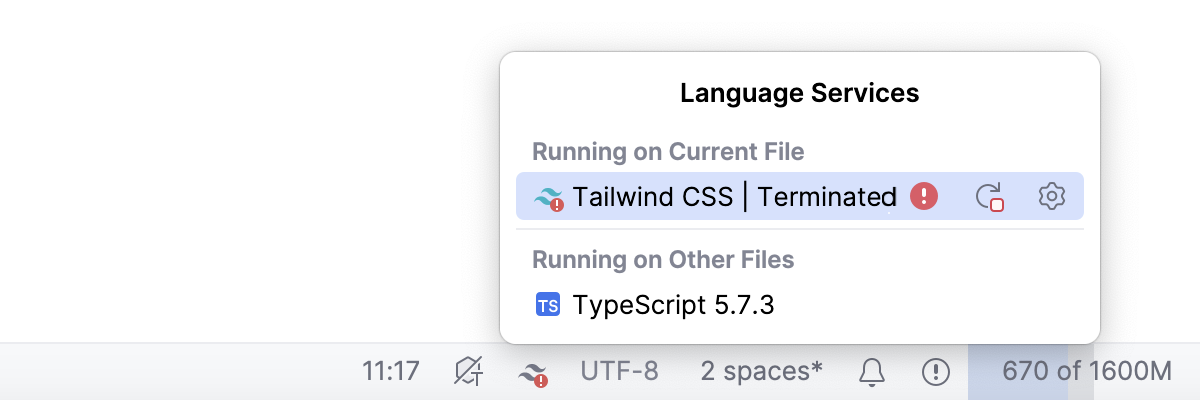Restart the Tailwind CSS language service
Screen dimensions: 1200x400
[x=989, y=196]
